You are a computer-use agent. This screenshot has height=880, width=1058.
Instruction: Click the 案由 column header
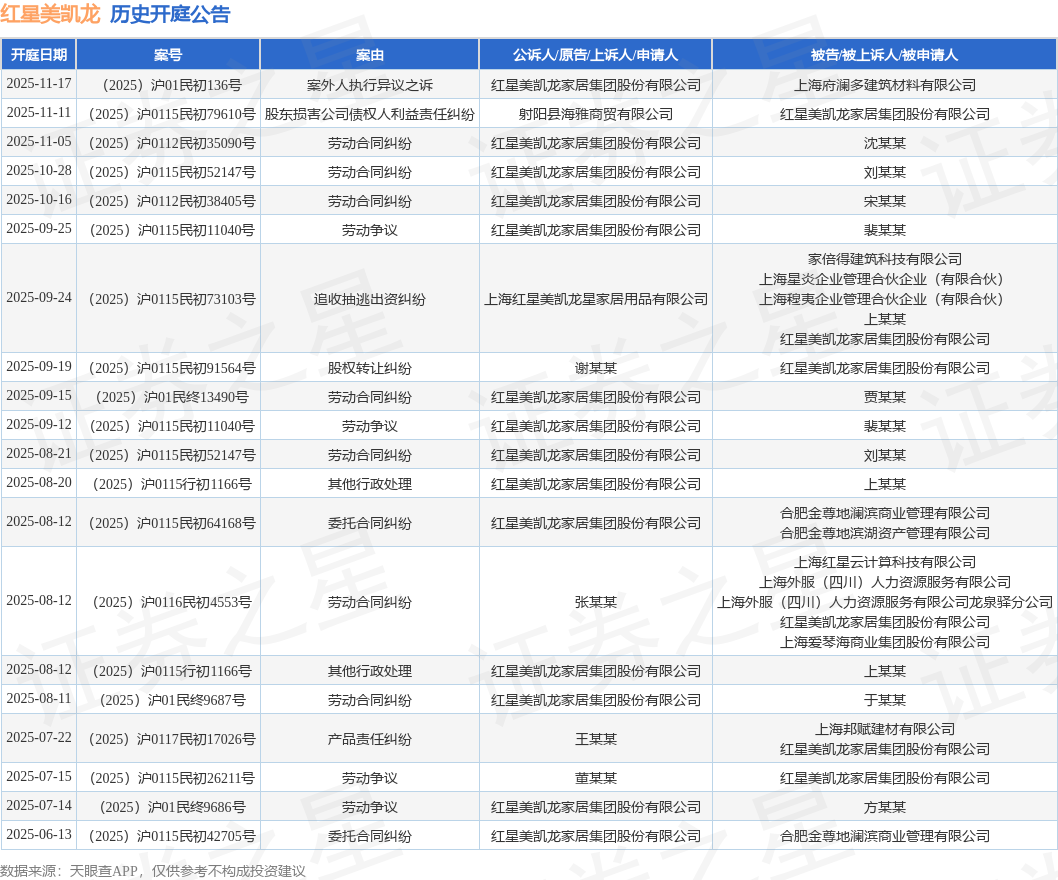(370, 55)
